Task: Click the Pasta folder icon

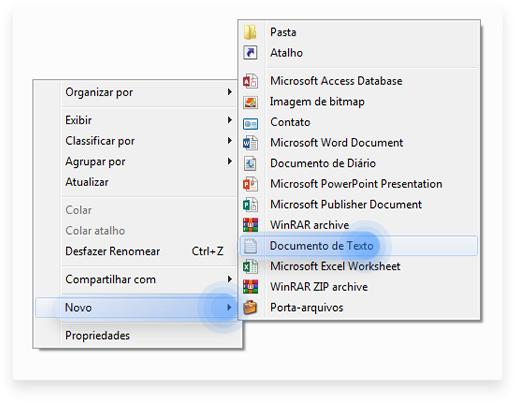Action: [250, 32]
